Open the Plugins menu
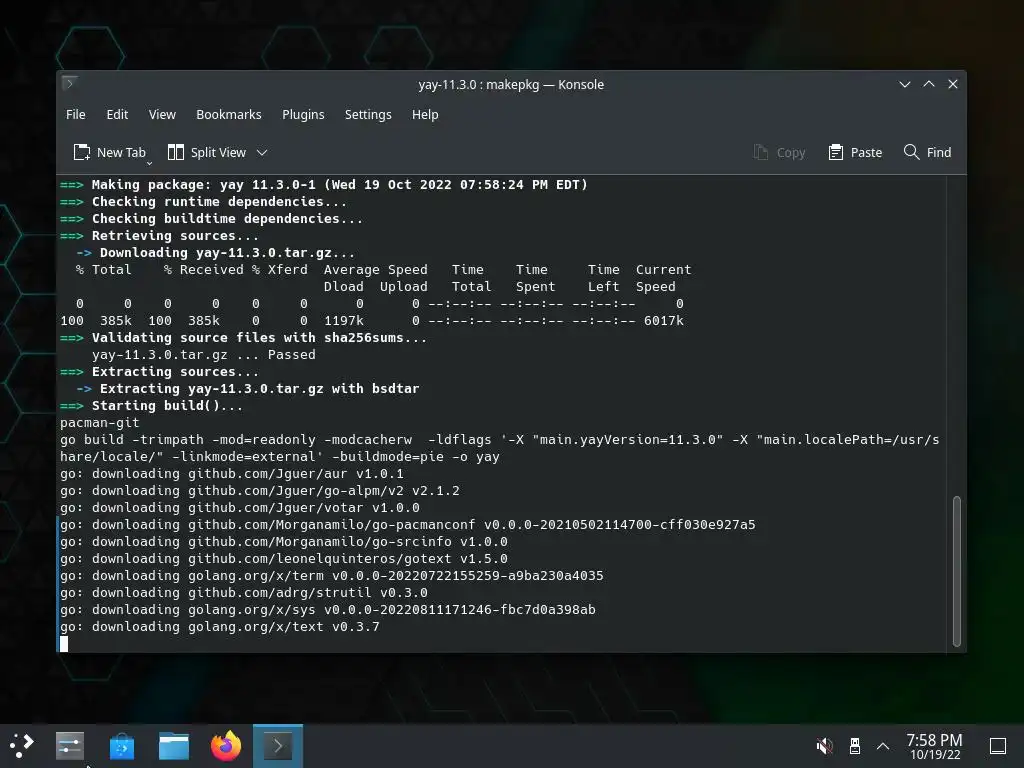This screenshot has width=1024, height=768. [303, 114]
